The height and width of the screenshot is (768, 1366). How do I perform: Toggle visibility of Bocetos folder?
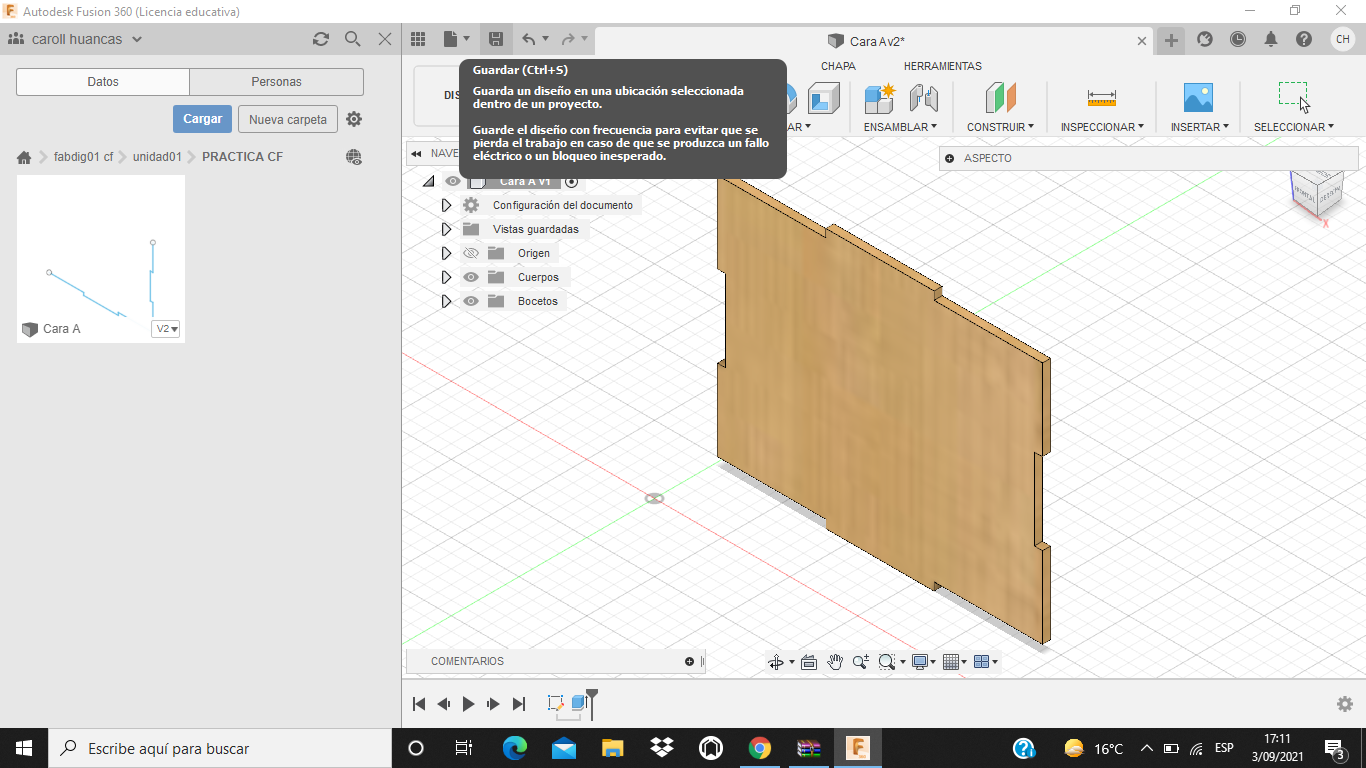(471, 301)
